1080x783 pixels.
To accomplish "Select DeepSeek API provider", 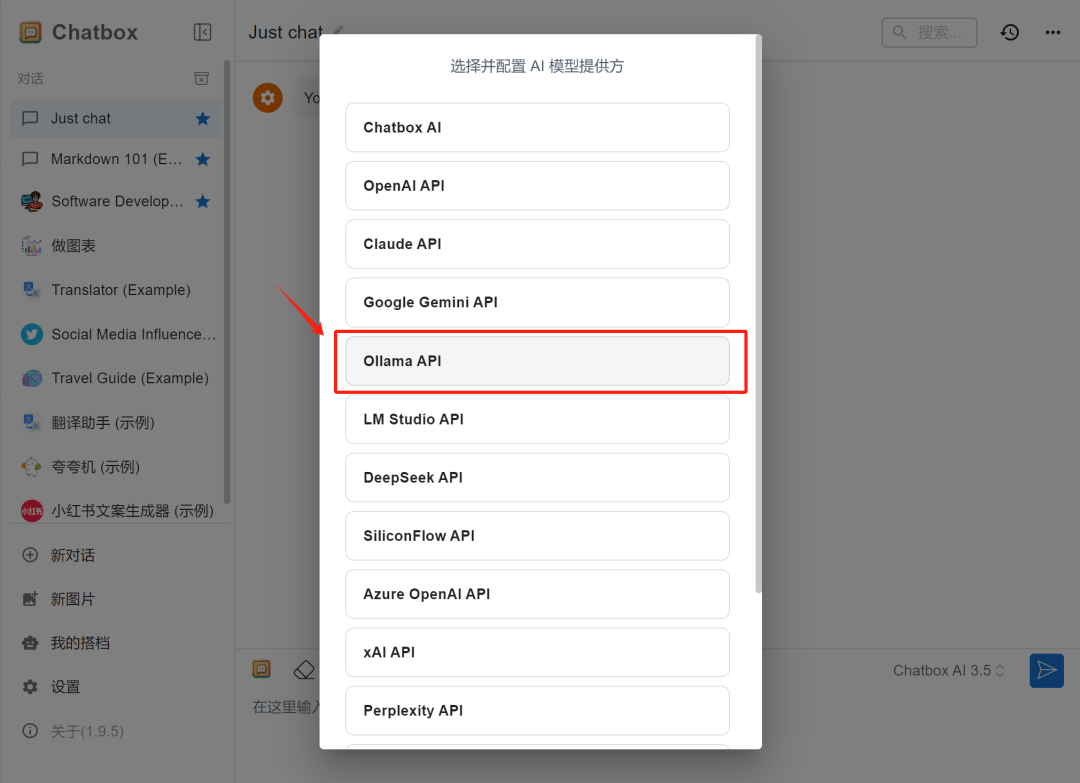I will click(x=537, y=477).
